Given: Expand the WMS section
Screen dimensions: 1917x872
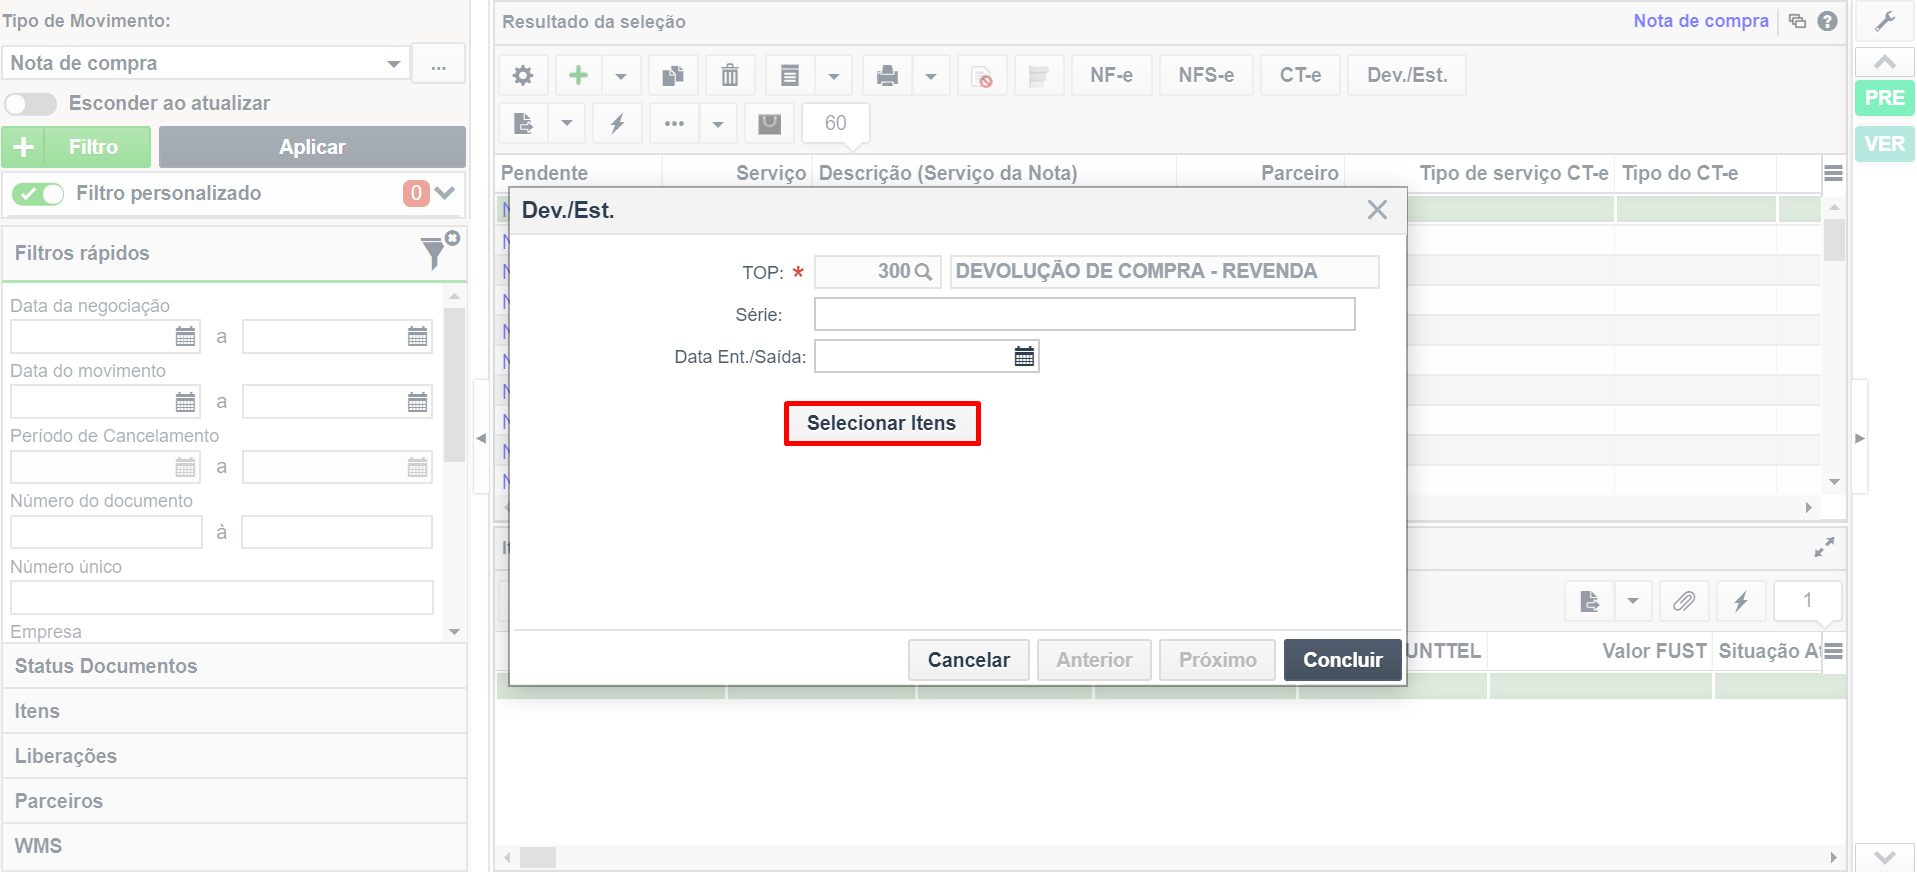Looking at the screenshot, I should (235, 846).
